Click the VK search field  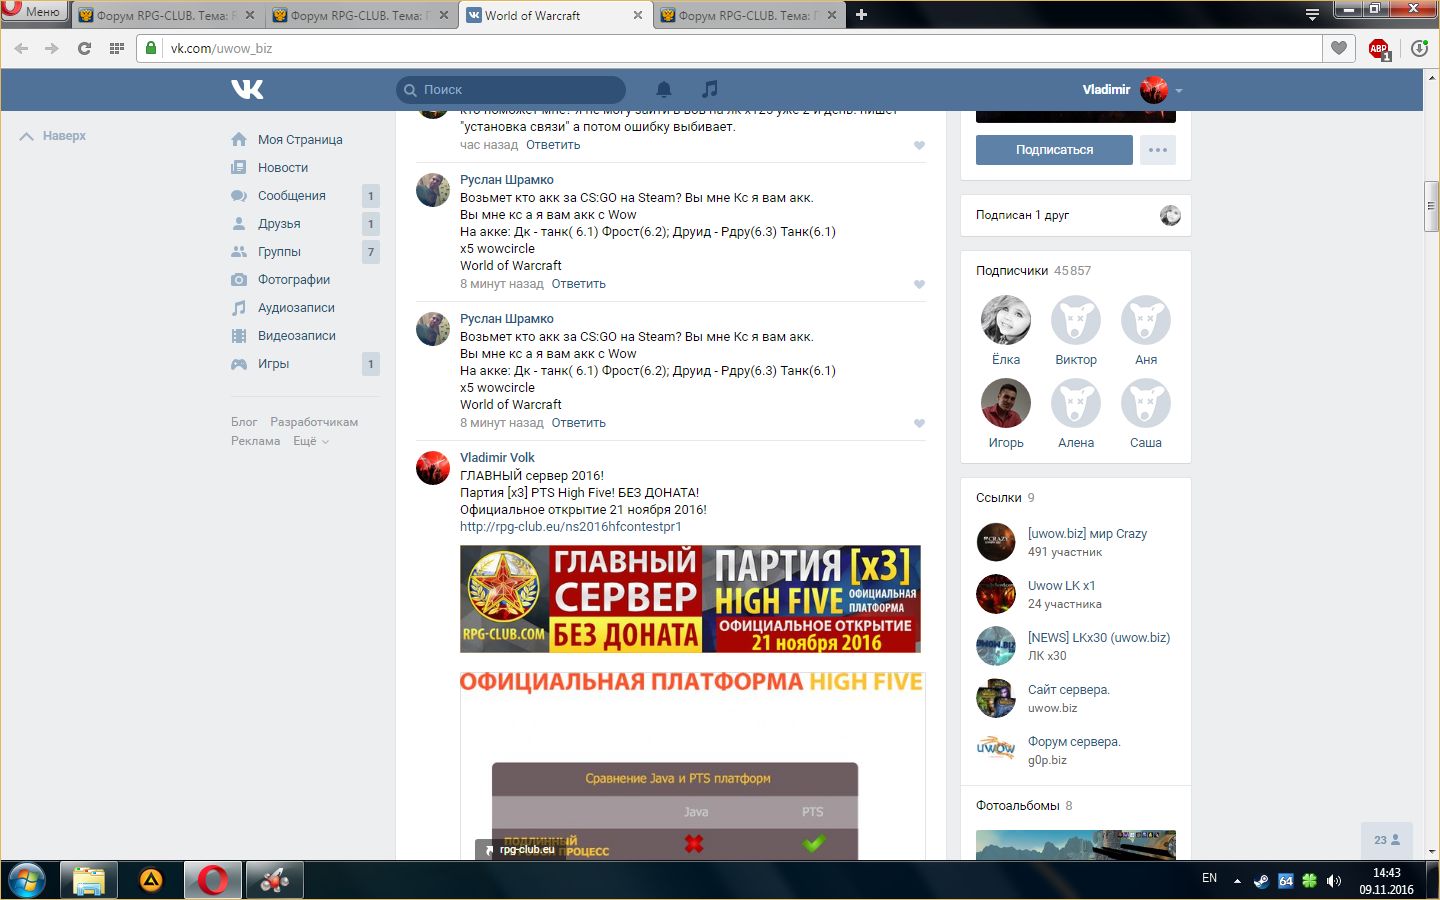[512, 90]
